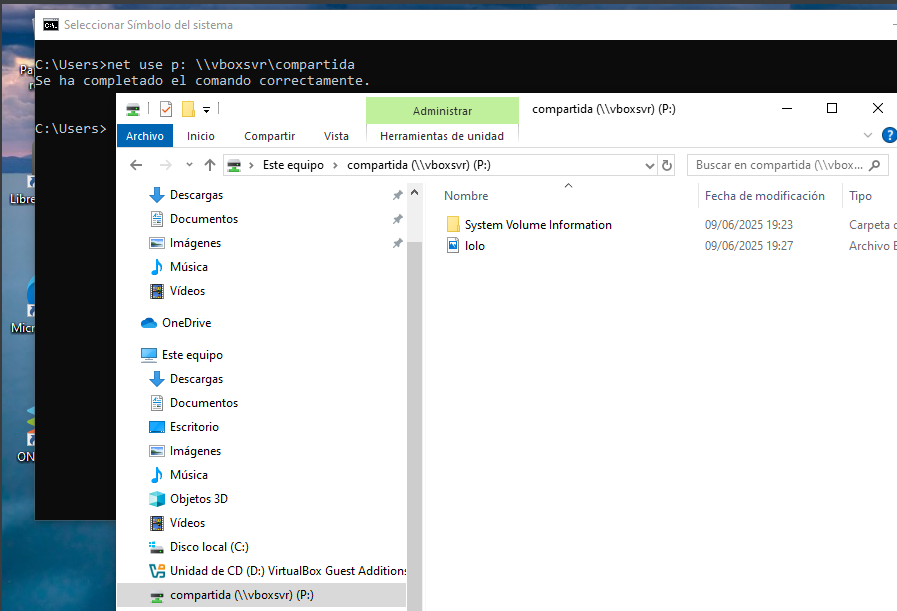Image resolution: width=897 pixels, height=611 pixels.
Task: Click the OneDrive cloud icon
Action: pyautogui.click(x=149, y=323)
